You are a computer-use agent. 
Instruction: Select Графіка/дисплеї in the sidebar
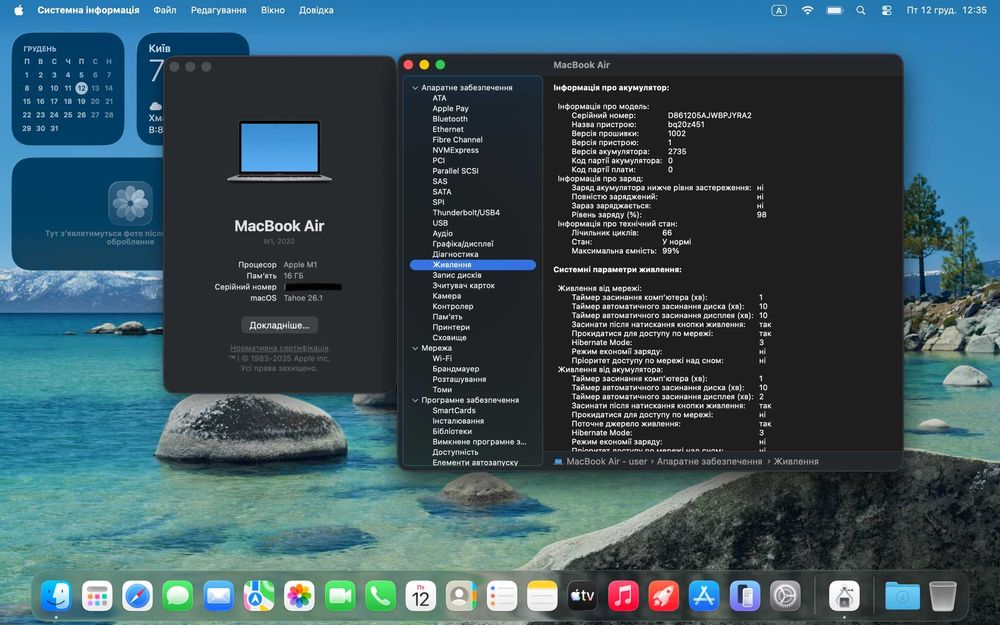pyautogui.click(x=463, y=244)
